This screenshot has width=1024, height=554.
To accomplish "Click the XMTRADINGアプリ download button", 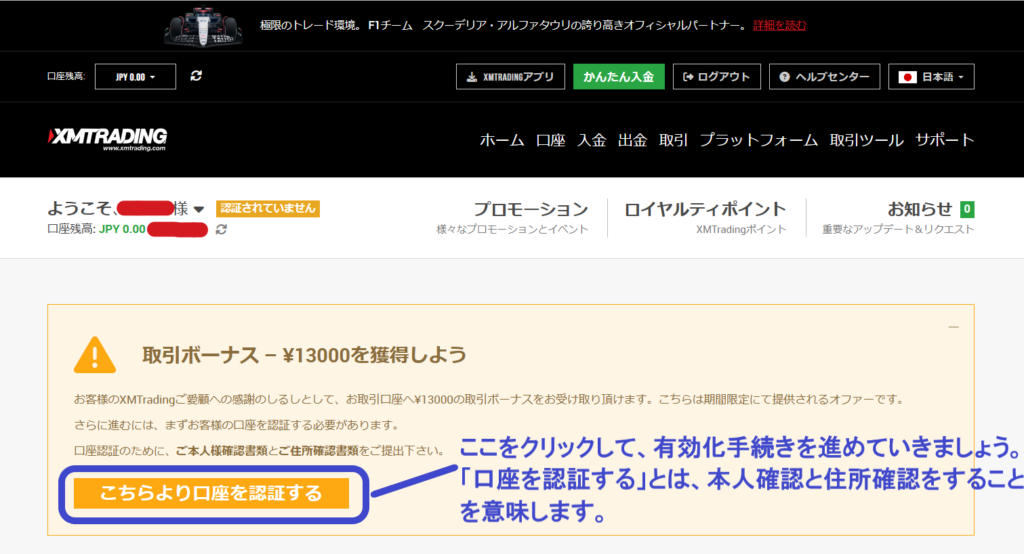I will [510, 77].
